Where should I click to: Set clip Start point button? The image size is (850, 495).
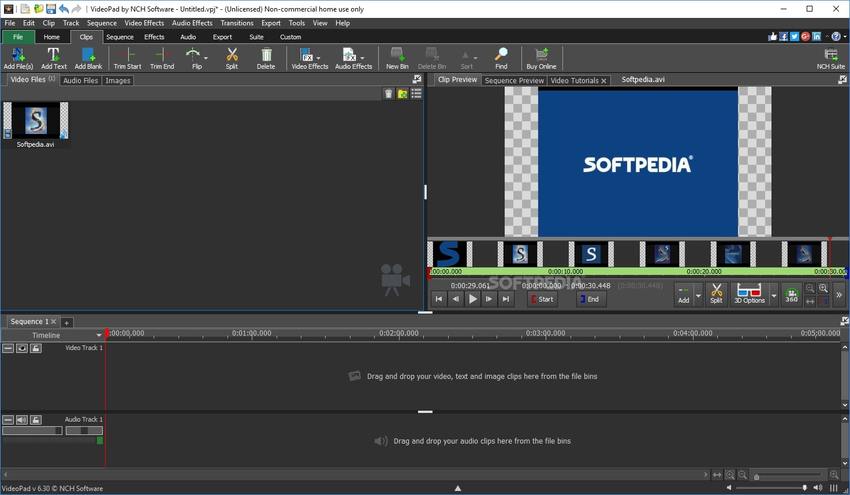tap(542, 299)
